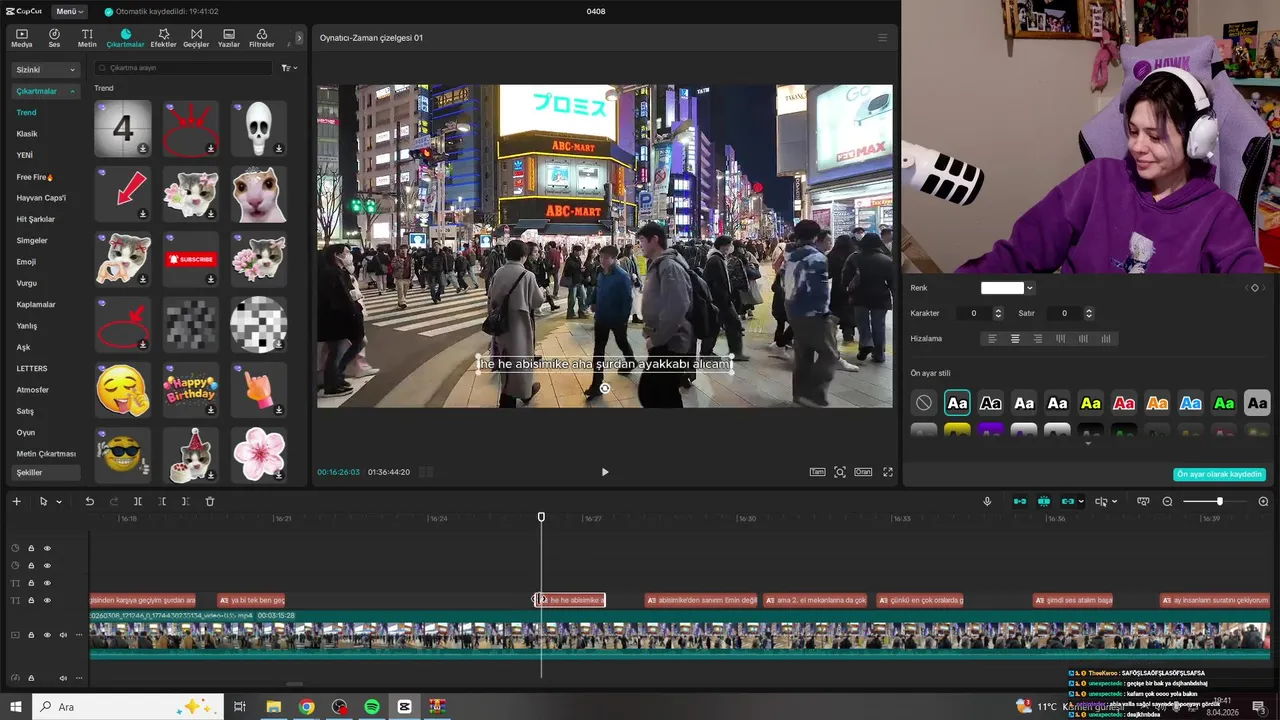This screenshot has width=1280, height=720.
Task: Mute the main video track audio
Action: (x=63, y=635)
